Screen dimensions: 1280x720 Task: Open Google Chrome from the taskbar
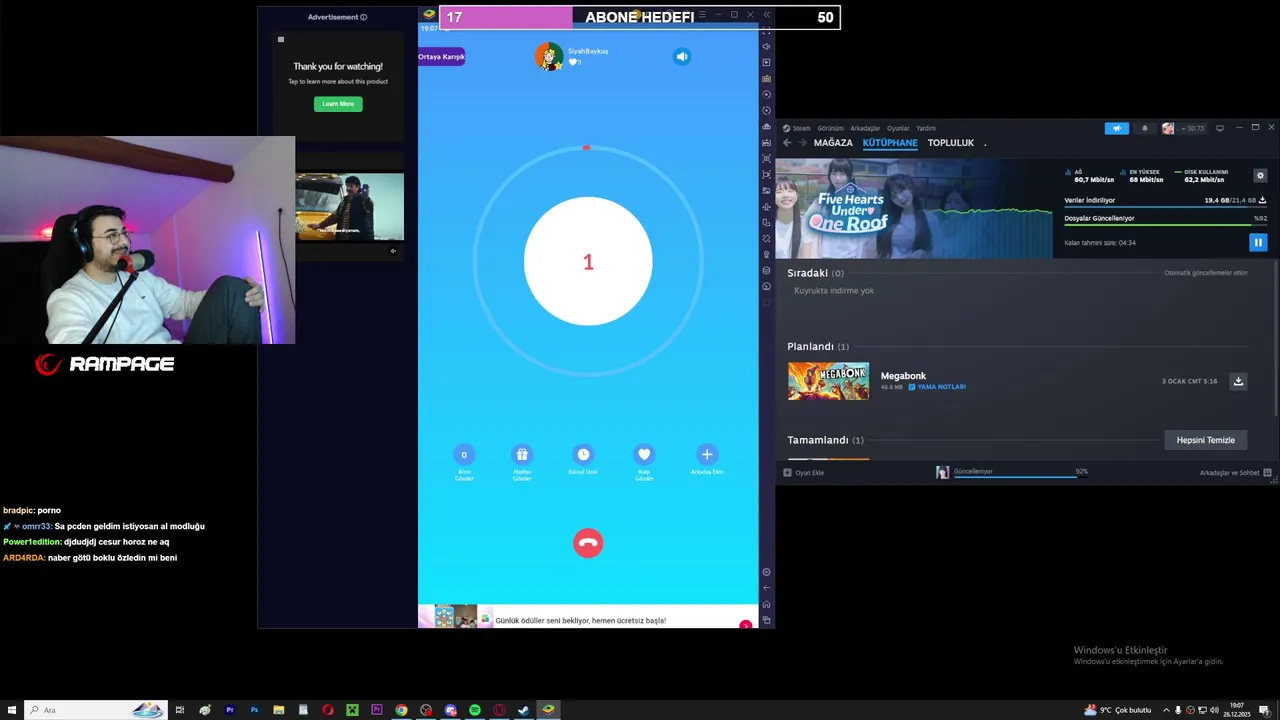coord(401,710)
